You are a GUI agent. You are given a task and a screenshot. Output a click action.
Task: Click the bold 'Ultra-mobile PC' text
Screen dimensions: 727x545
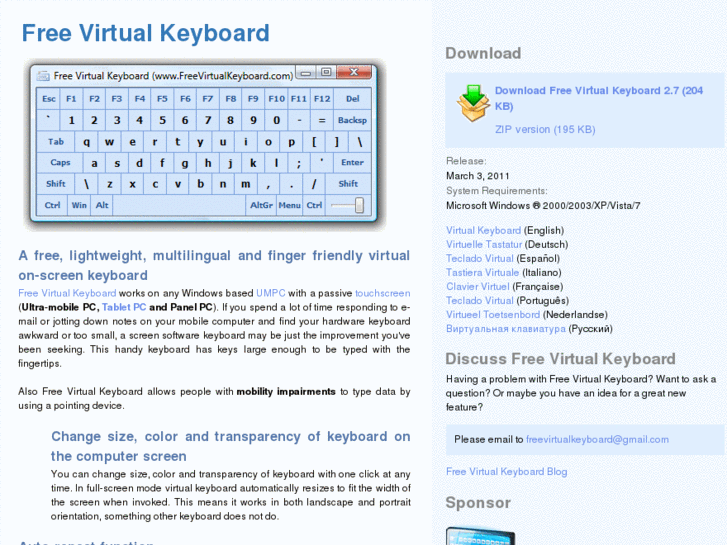(60, 307)
